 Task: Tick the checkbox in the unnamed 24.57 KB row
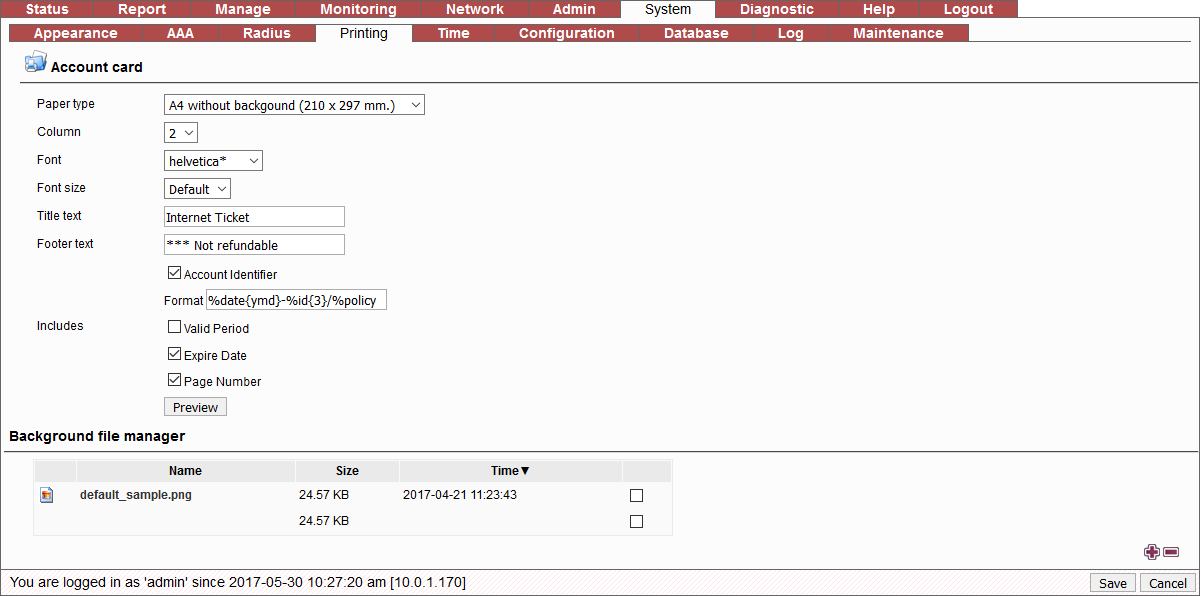point(636,521)
